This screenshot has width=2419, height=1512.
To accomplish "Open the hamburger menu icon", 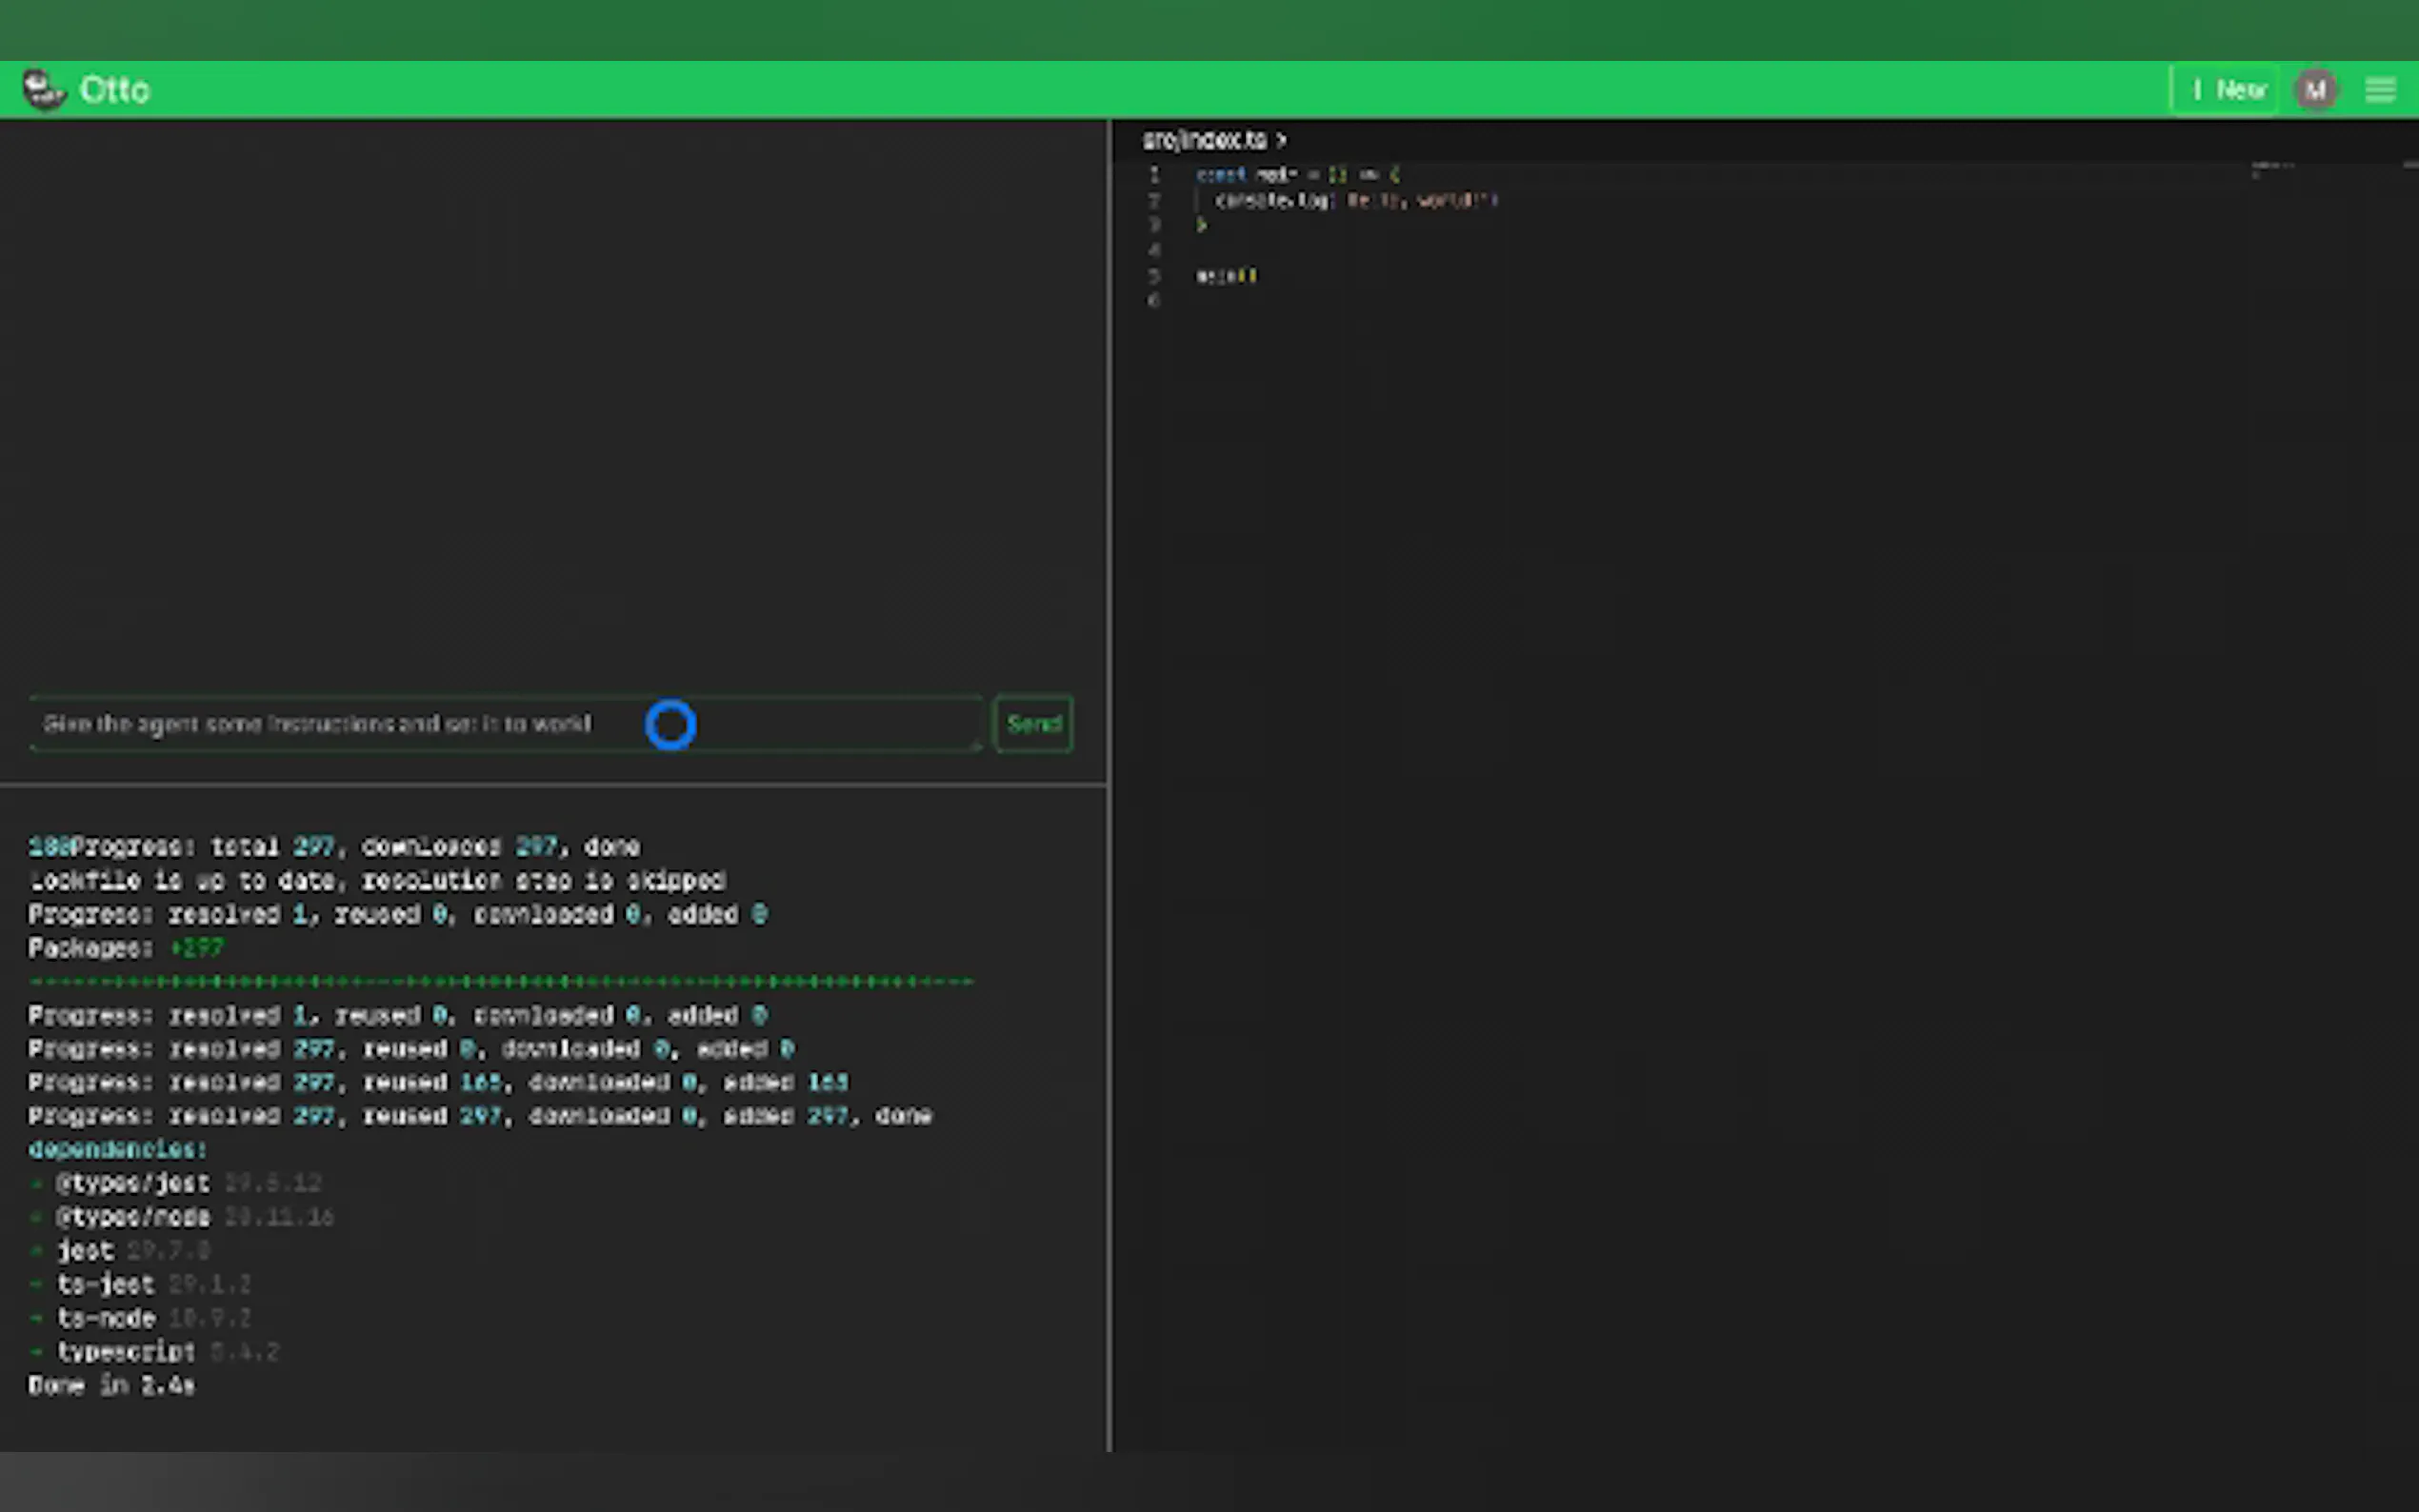I will pos(2380,90).
